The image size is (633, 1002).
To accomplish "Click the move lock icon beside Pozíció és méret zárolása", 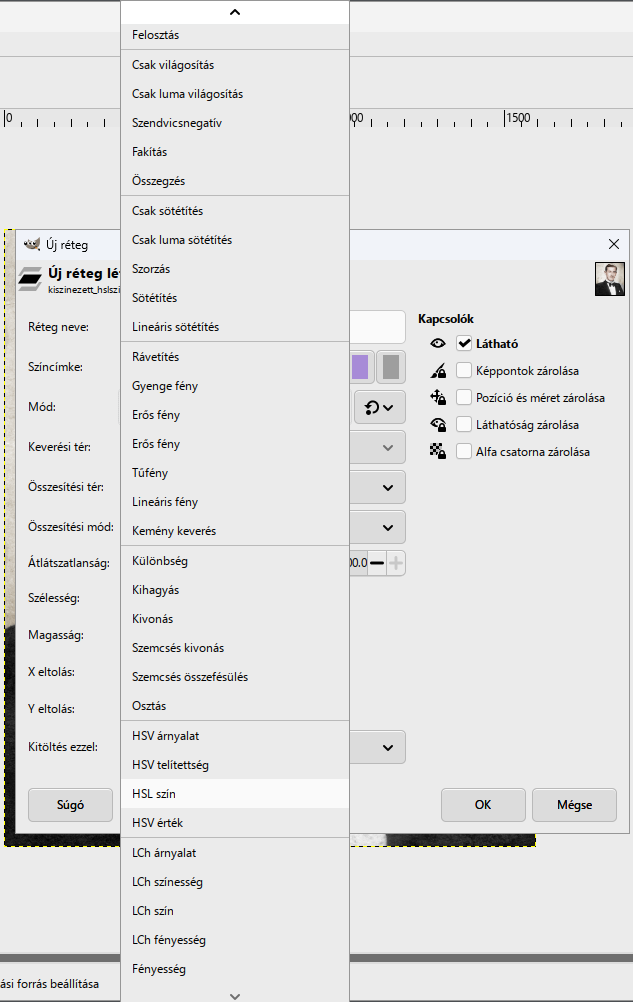I will pyautogui.click(x=438, y=397).
